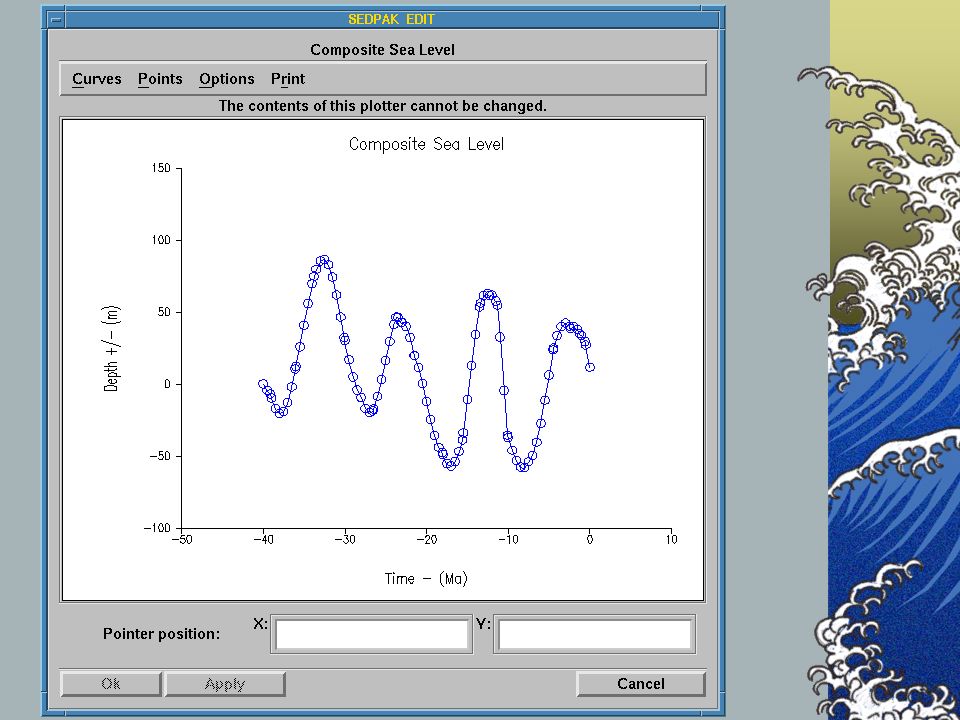Open the Curves menu
Screen dimensions: 960x720
pyautogui.click(x=97, y=79)
